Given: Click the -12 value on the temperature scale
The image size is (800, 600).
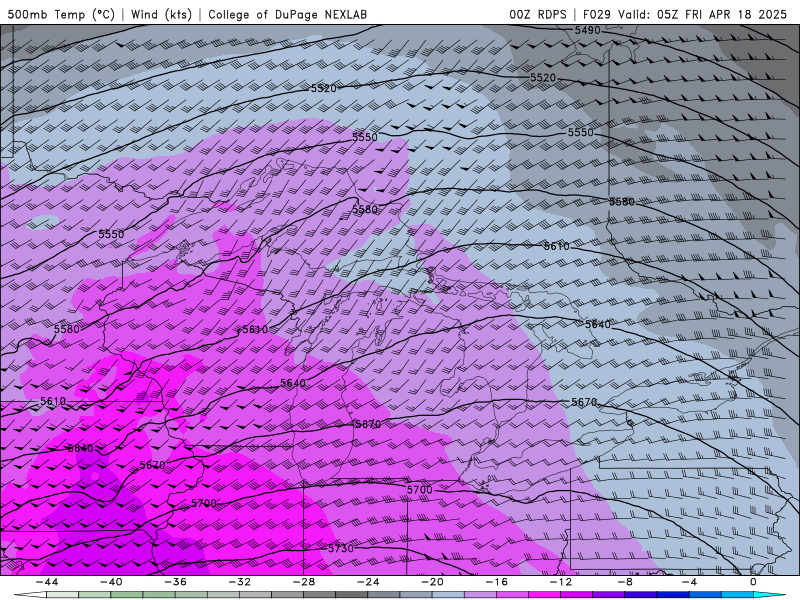Looking at the screenshot, I should (x=561, y=582).
